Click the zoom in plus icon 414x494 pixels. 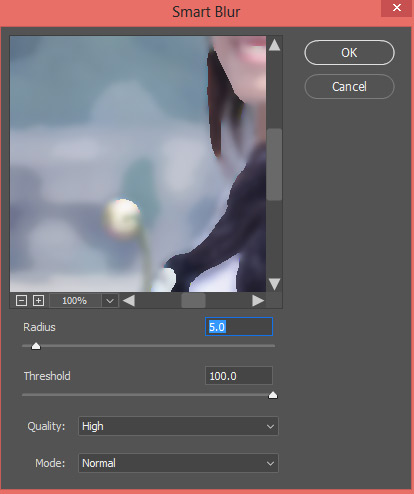pyautogui.click(x=38, y=301)
